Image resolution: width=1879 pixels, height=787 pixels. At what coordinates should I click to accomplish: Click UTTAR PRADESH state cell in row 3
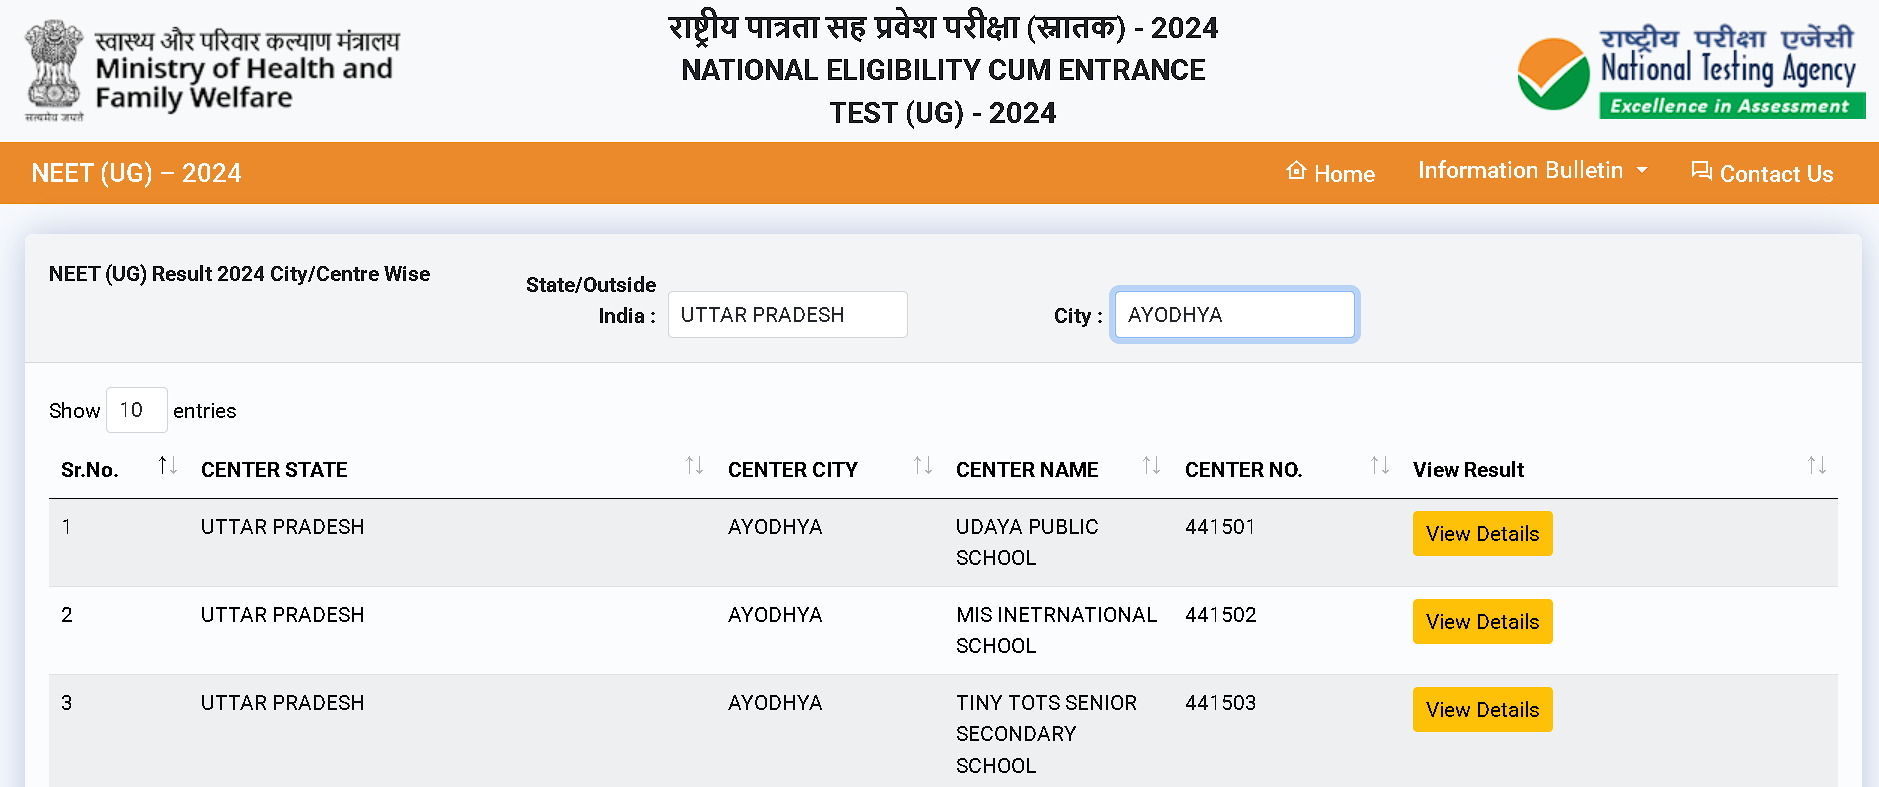tap(282, 703)
